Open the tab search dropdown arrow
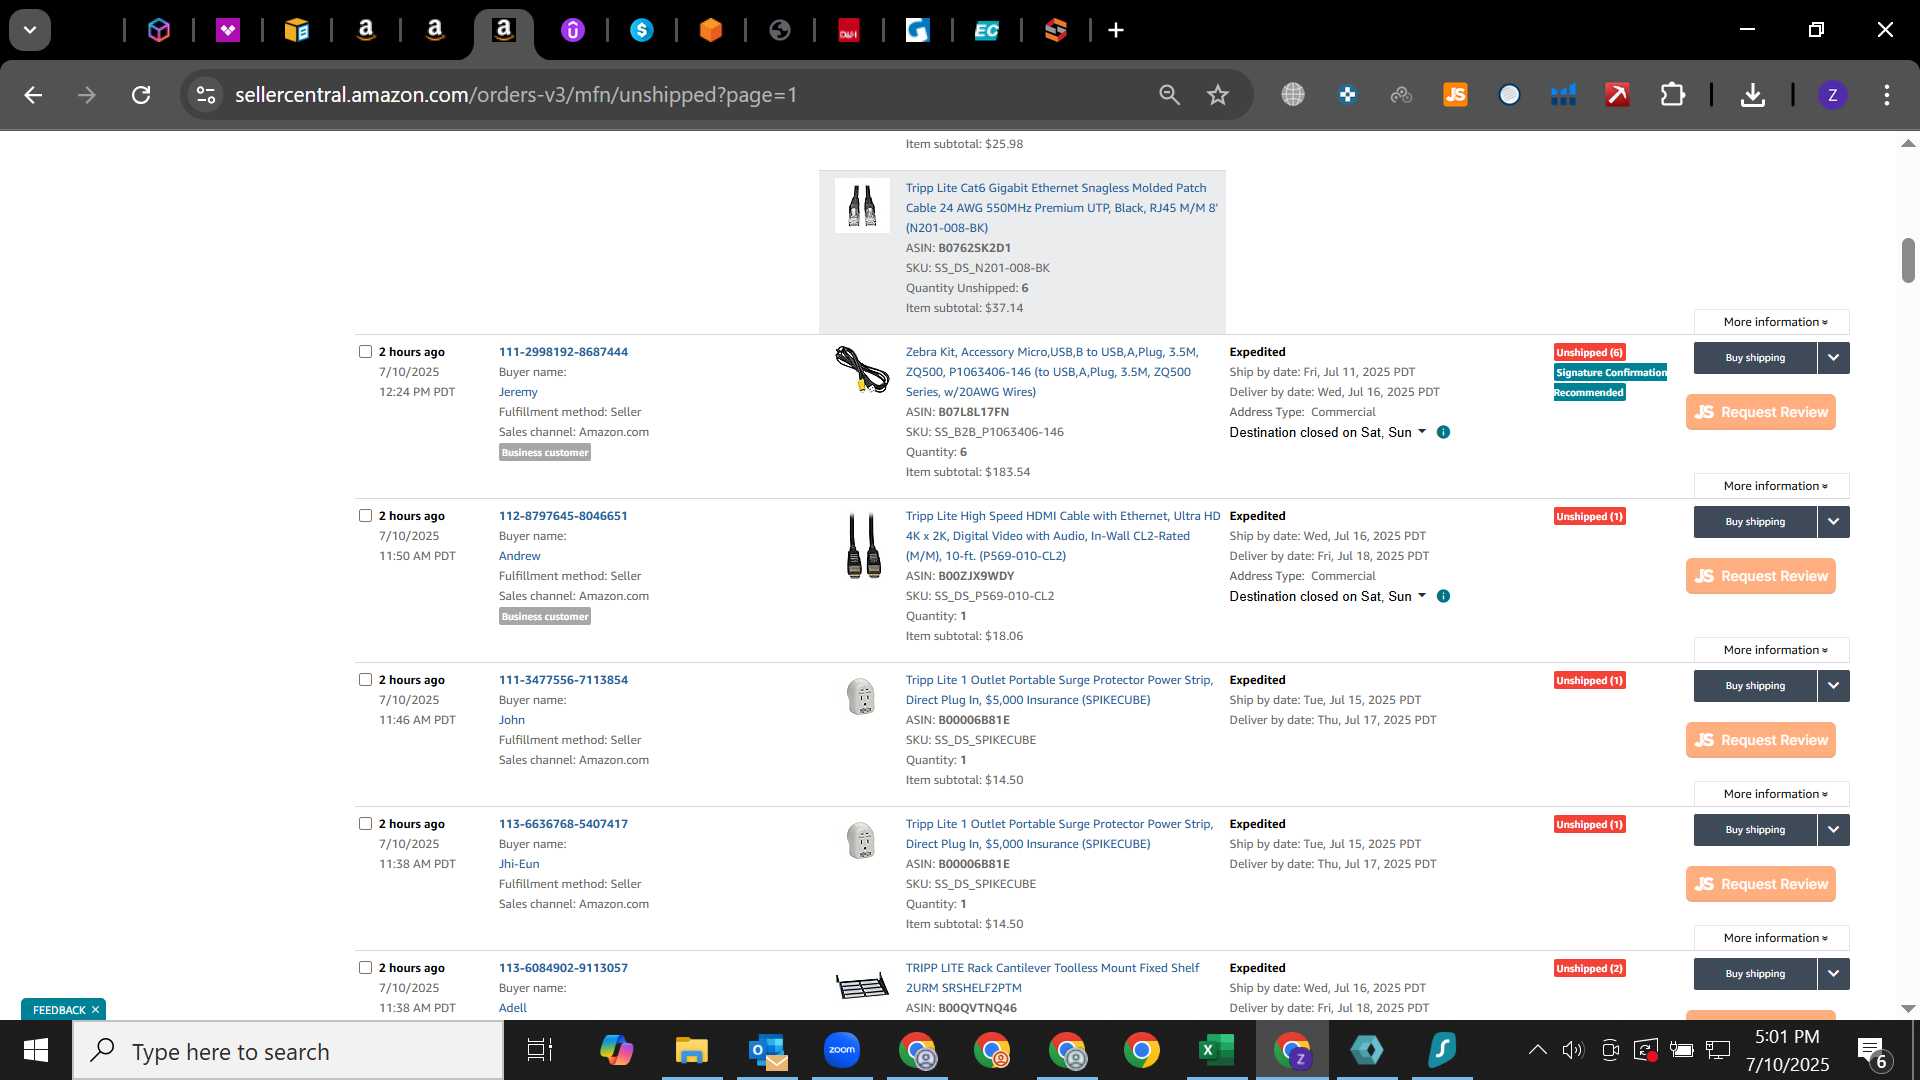The height and width of the screenshot is (1080, 1920). point(30,30)
